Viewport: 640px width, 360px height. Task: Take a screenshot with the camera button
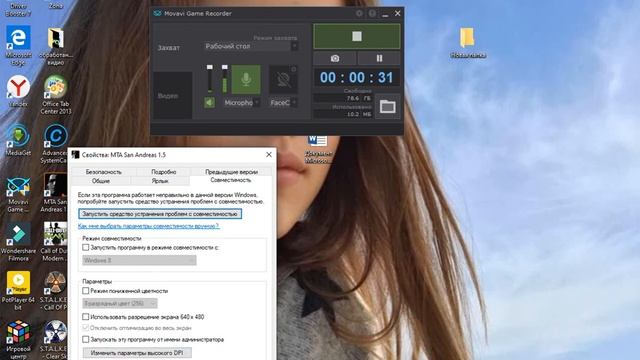[x=335, y=58]
